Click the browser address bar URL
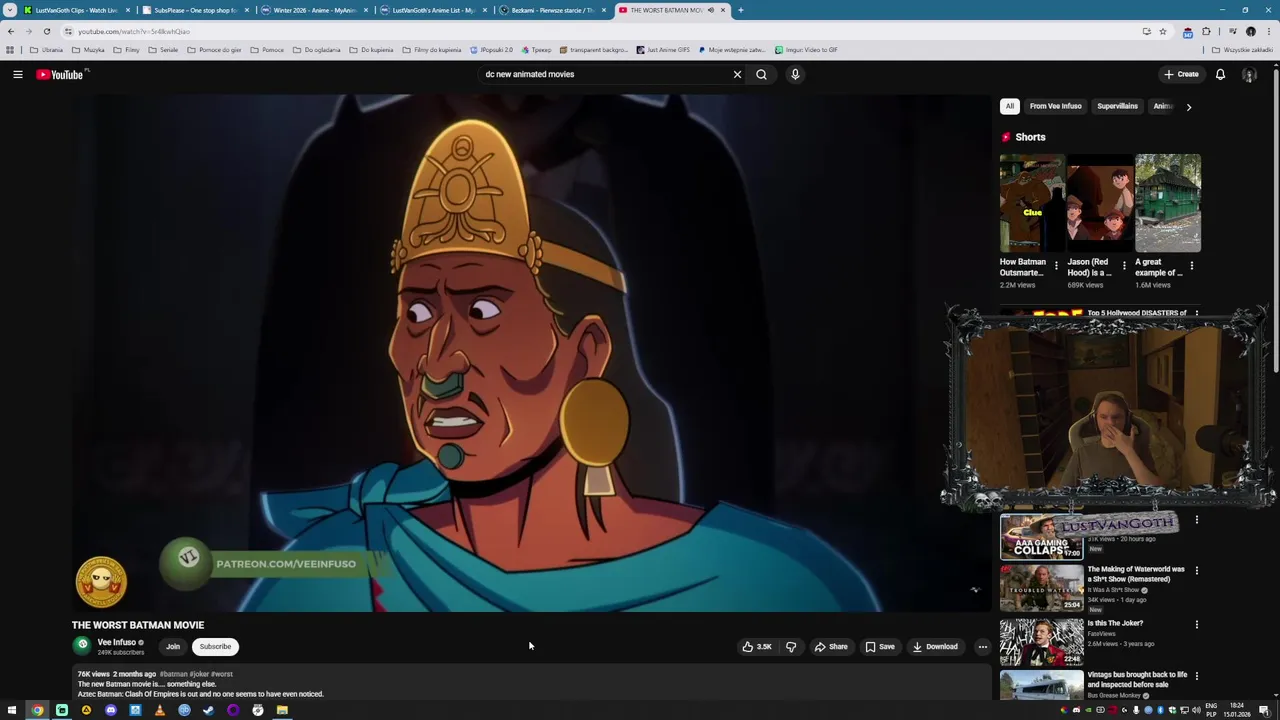This screenshot has height=720, width=1280. coord(134,31)
